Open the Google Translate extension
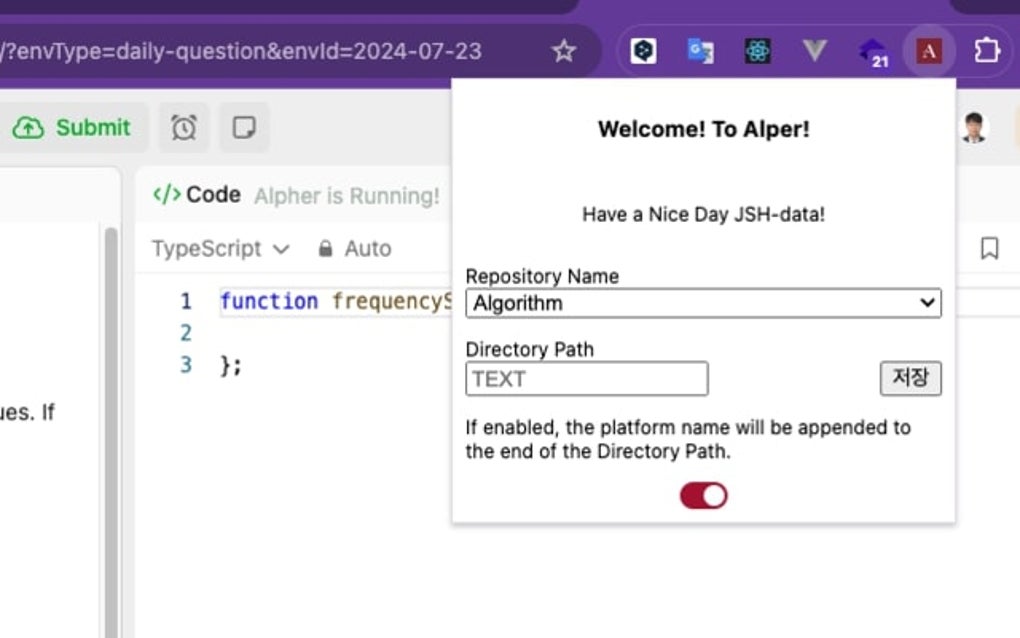Viewport: 1020px width, 638px height. click(700, 51)
